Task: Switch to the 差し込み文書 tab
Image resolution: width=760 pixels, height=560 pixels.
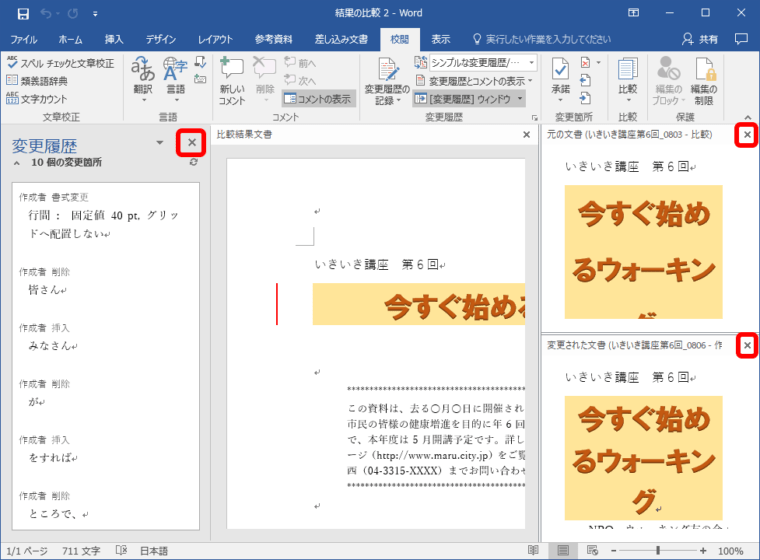Action: coord(341,39)
